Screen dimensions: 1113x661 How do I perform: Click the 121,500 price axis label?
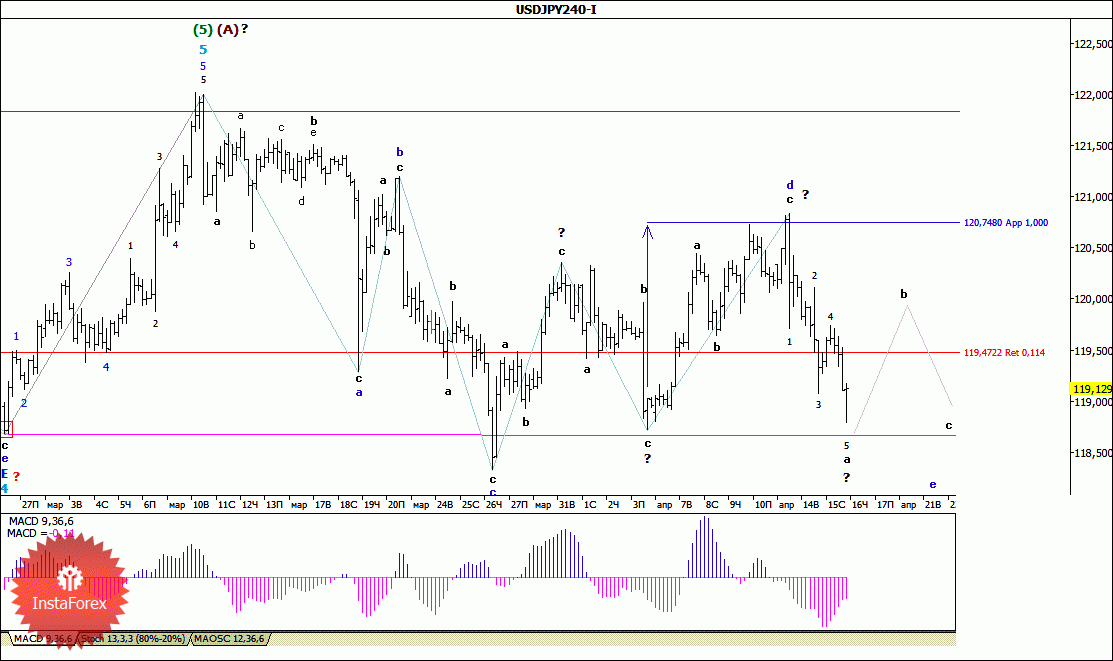1092,146
